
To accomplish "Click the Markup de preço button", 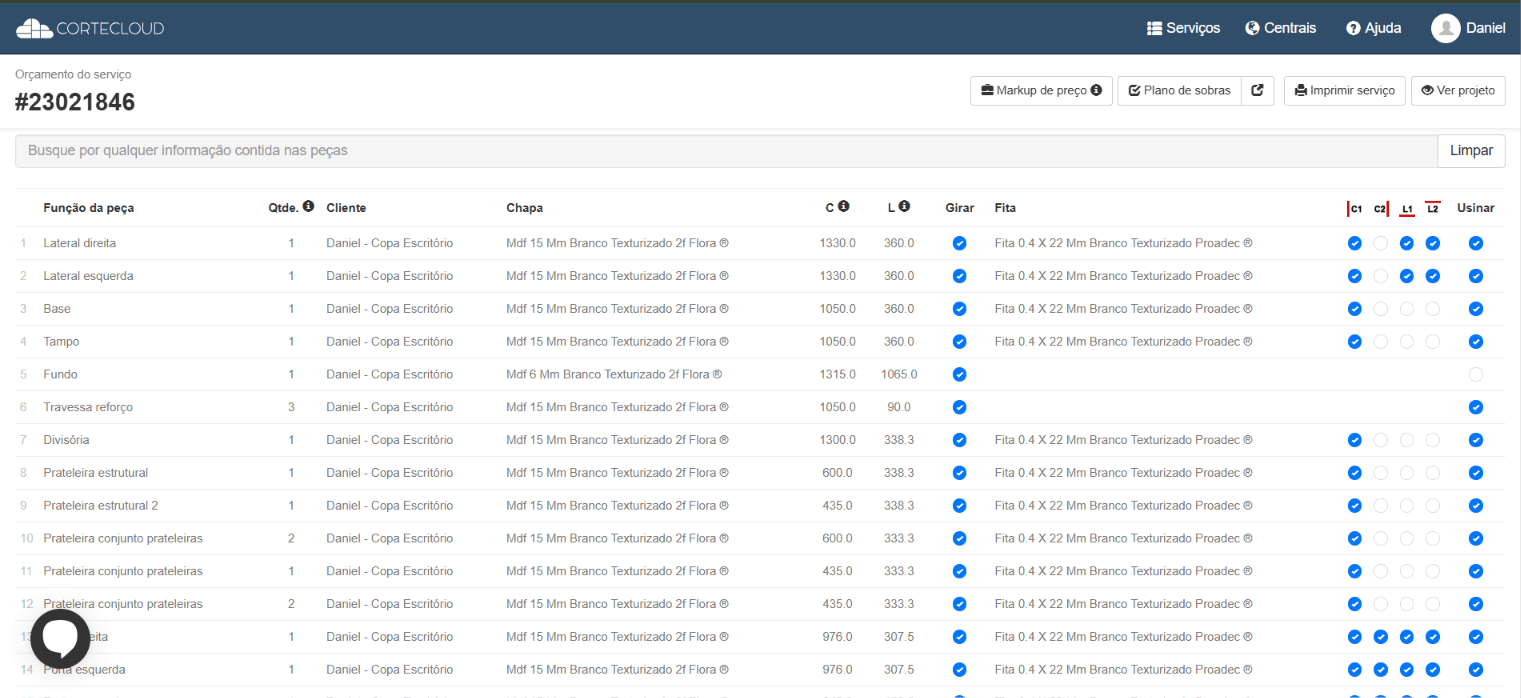I will pyautogui.click(x=1041, y=90).
